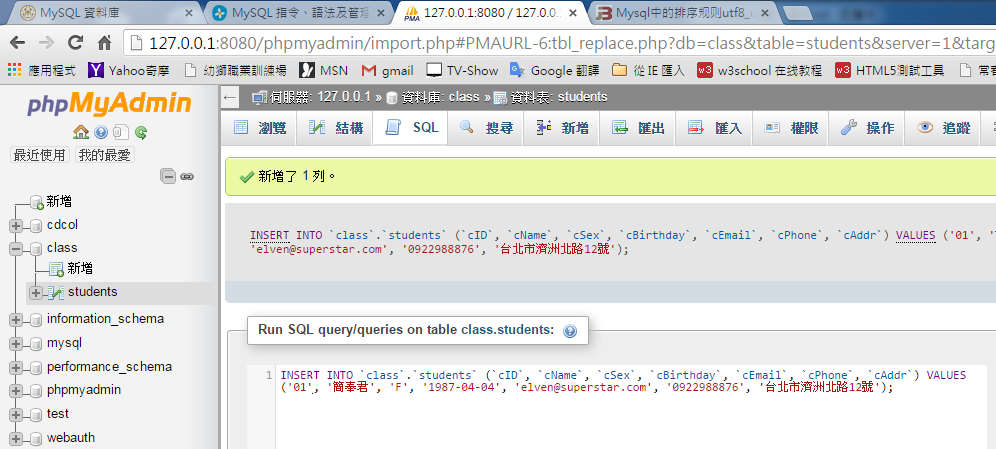Click the 我的最愛 favorites button
Screen dimensions: 996x449
tap(105, 155)
